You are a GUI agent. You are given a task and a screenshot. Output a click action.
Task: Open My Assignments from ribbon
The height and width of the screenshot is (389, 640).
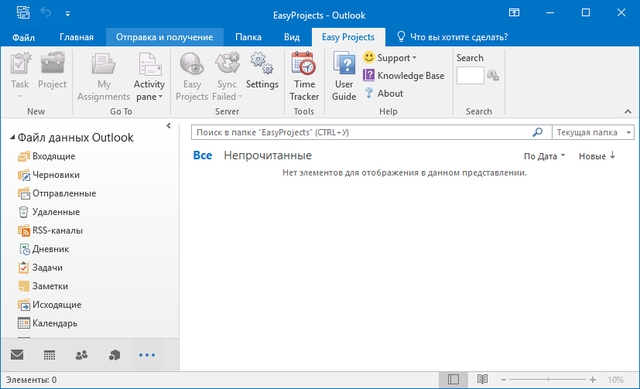103,77
